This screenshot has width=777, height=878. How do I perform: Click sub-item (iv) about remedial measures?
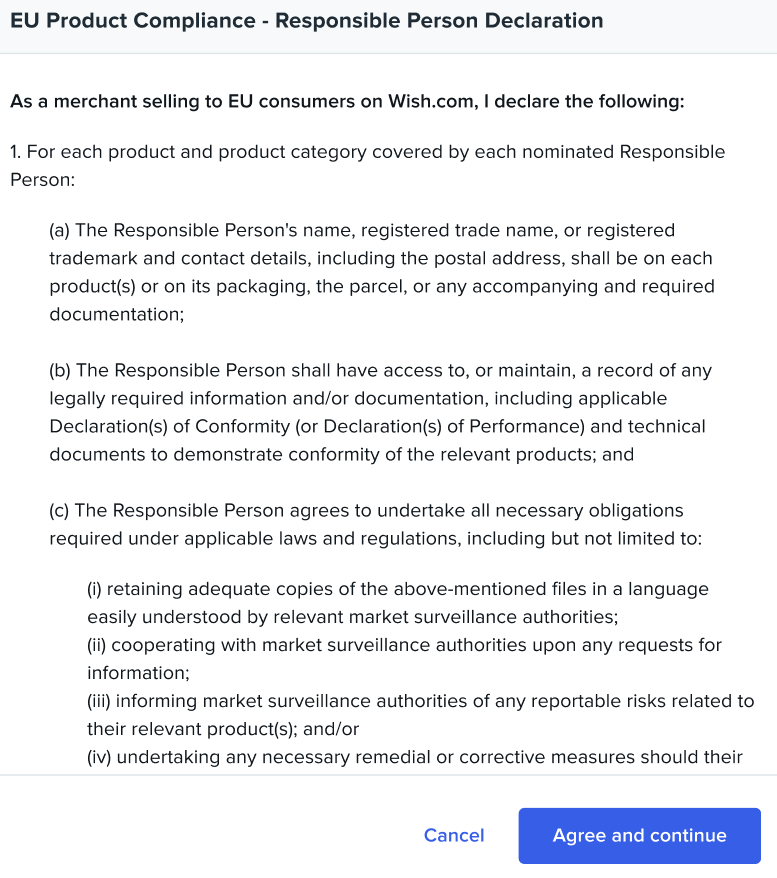(414, 757)
